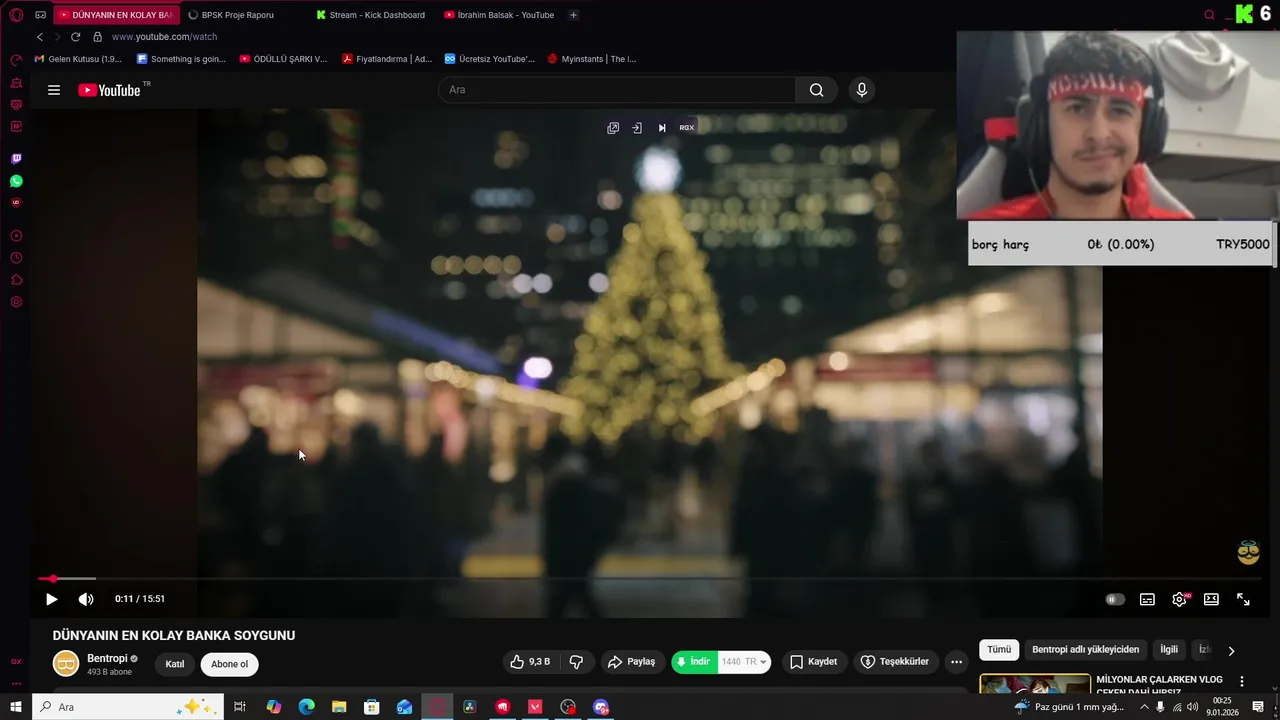Open options for MİLYONLAR ÇALARKEN VLOG video
Viewport: 1280px width, 720px height.
1242,681
